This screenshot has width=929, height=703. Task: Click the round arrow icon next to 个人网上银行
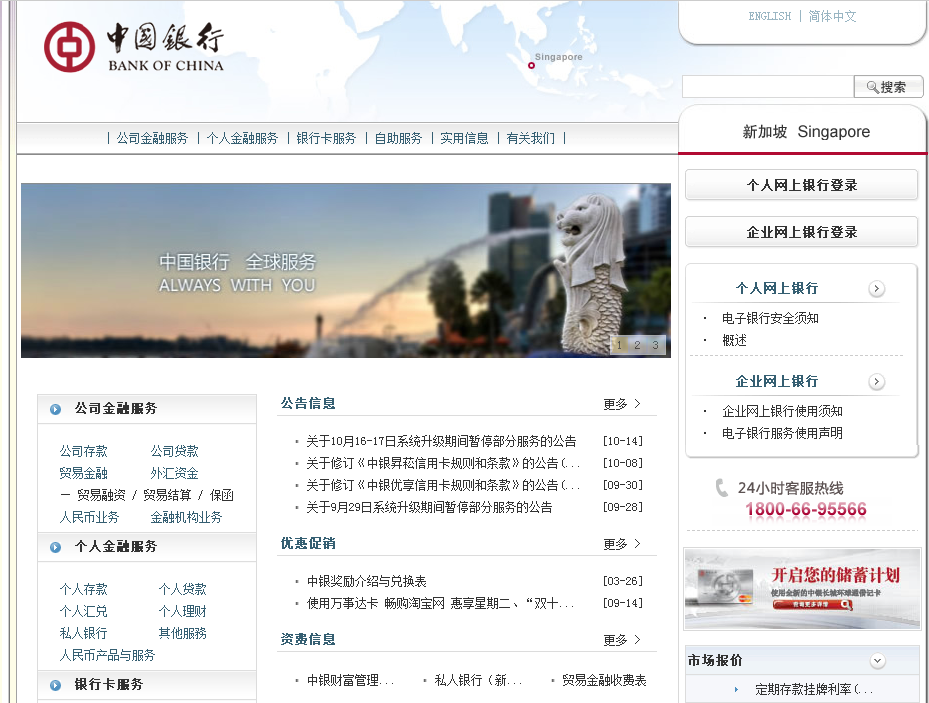click(877, 289)
